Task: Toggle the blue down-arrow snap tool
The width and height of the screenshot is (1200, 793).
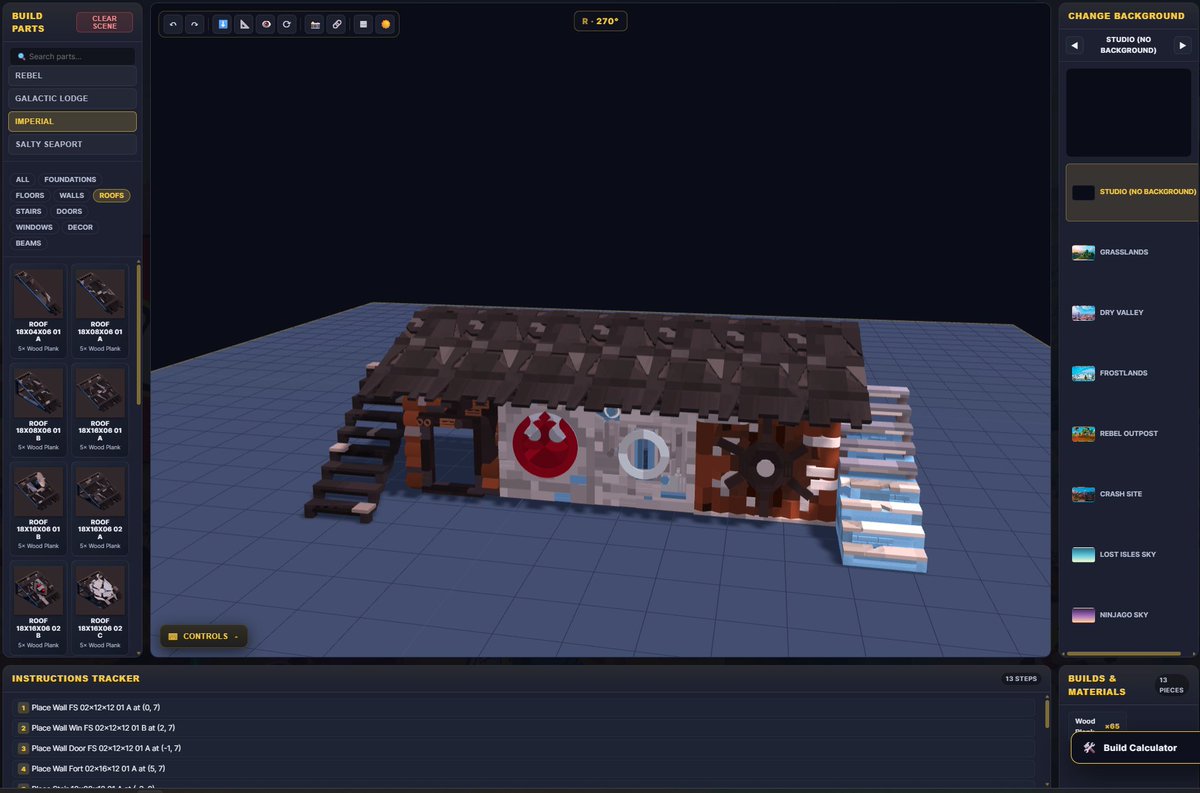Action: [x=222, y=24]
